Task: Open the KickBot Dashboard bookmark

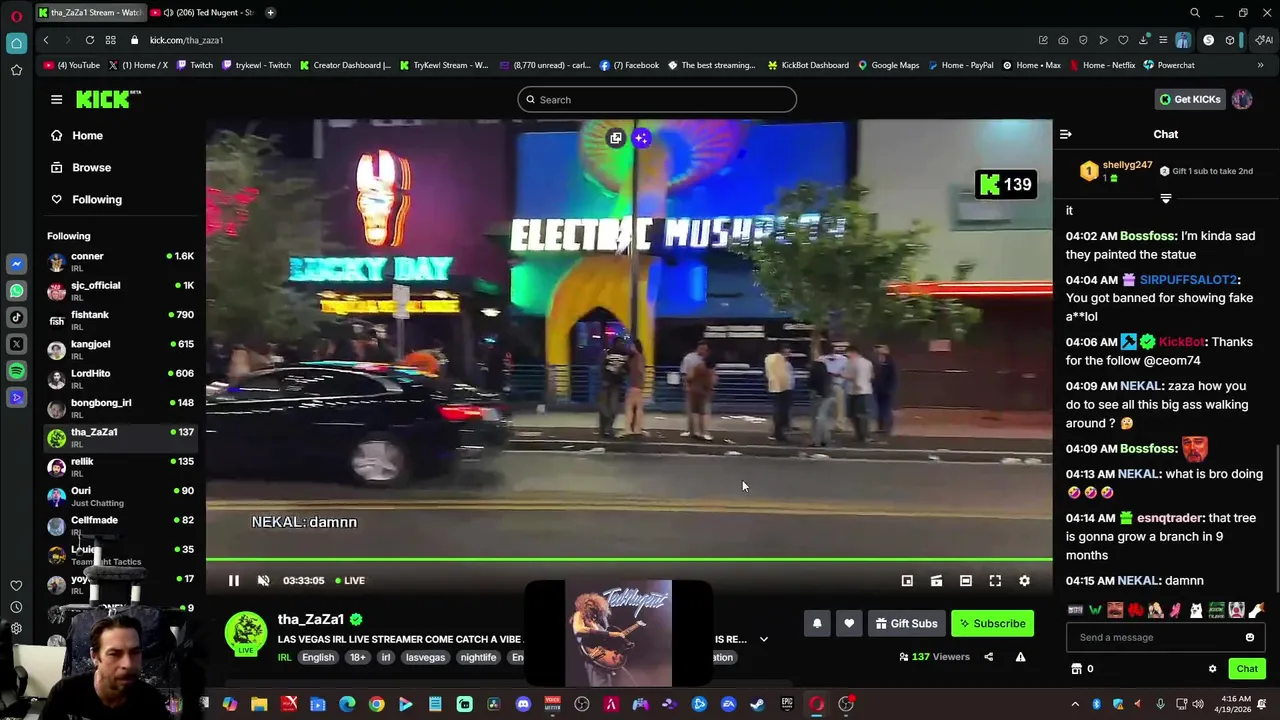Action: tap(808, 65)
